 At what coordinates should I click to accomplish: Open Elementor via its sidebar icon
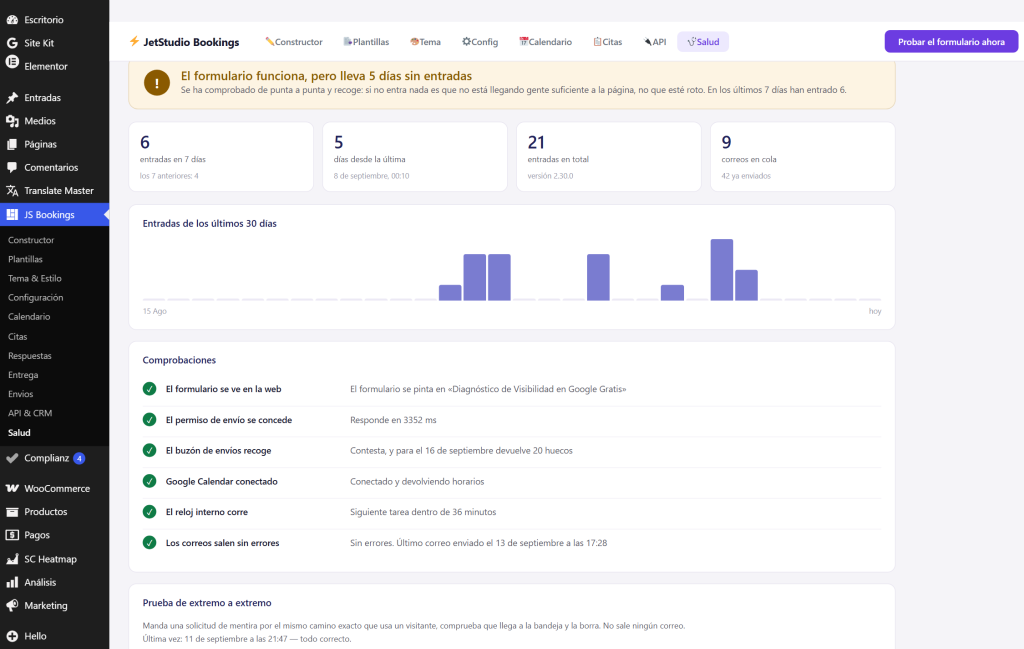12,62
